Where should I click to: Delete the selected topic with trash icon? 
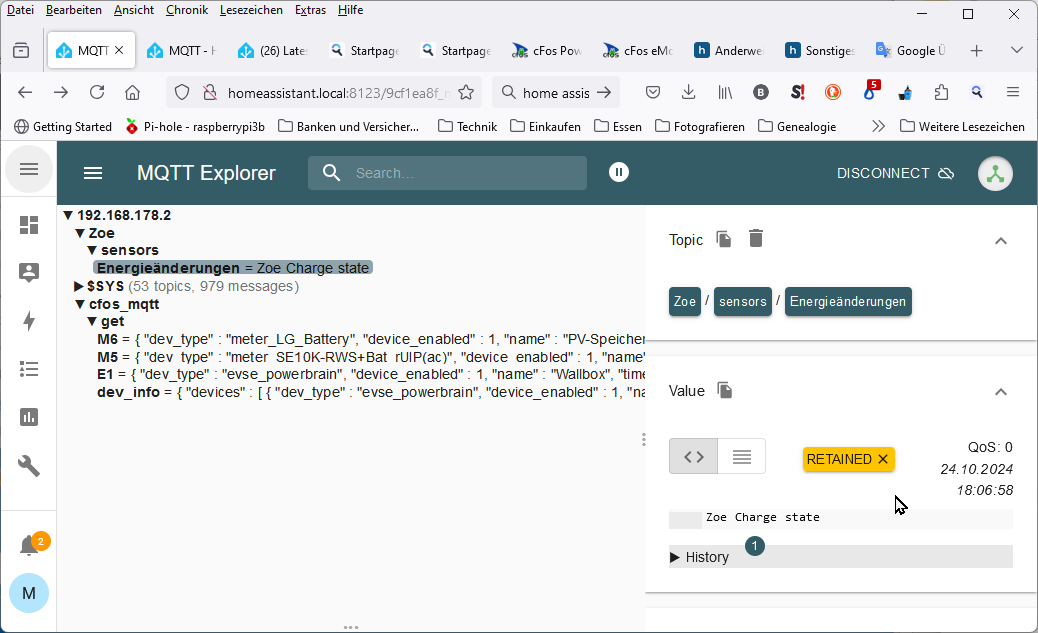point(756,239)
